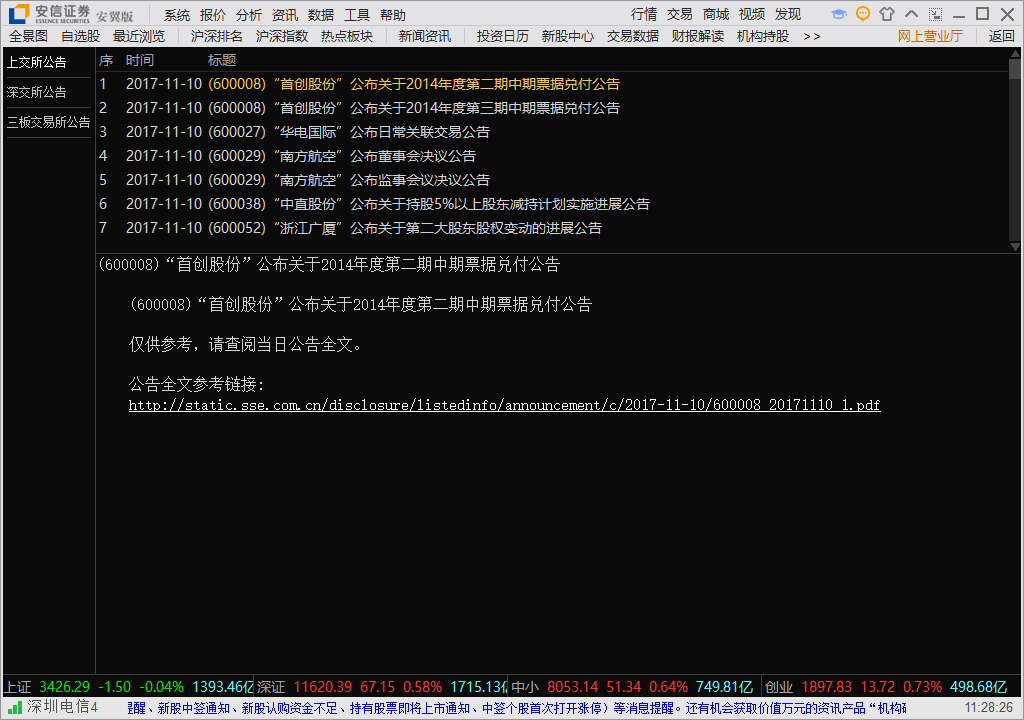Collapse the toolbar with the up chevron
The width and height of the screenshot is (1024, 720).
[x=912, y=14]
